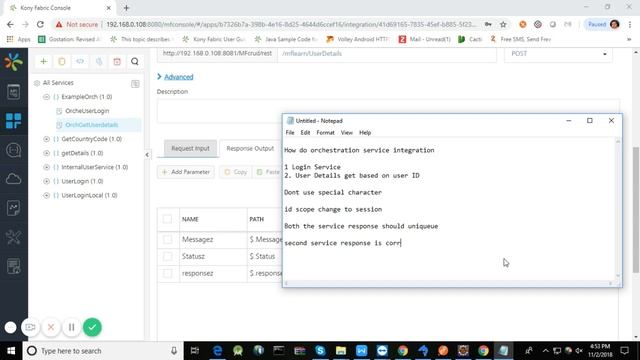The width and height of the screenshot is (640, 360).
Task: Open the Reports chart icon
Action: coord(13,208)
